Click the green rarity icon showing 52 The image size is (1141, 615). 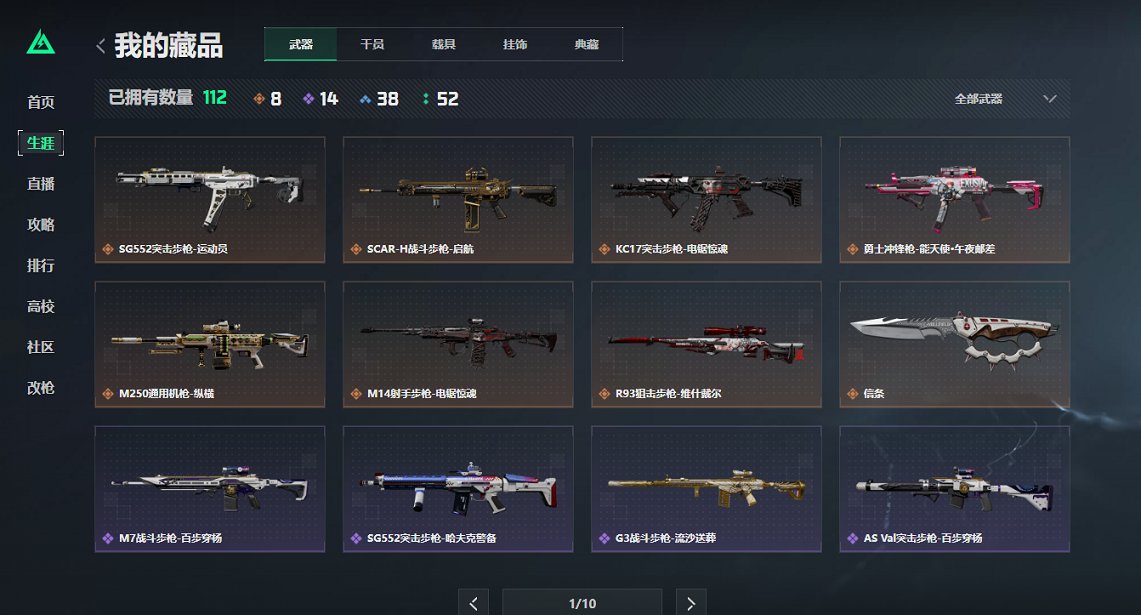pyautogui.click(x=426, y=99)
